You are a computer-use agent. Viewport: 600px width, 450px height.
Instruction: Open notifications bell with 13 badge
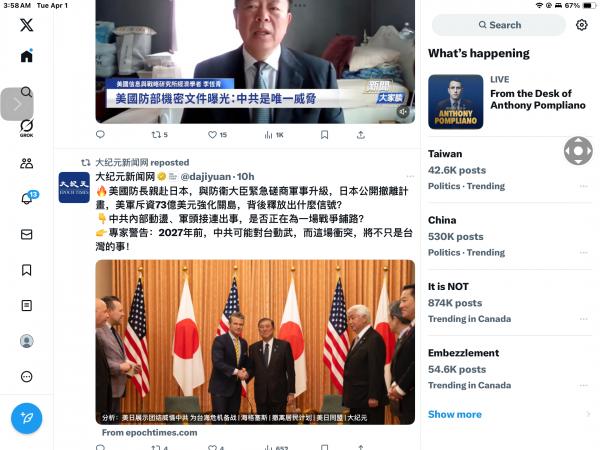28,198
